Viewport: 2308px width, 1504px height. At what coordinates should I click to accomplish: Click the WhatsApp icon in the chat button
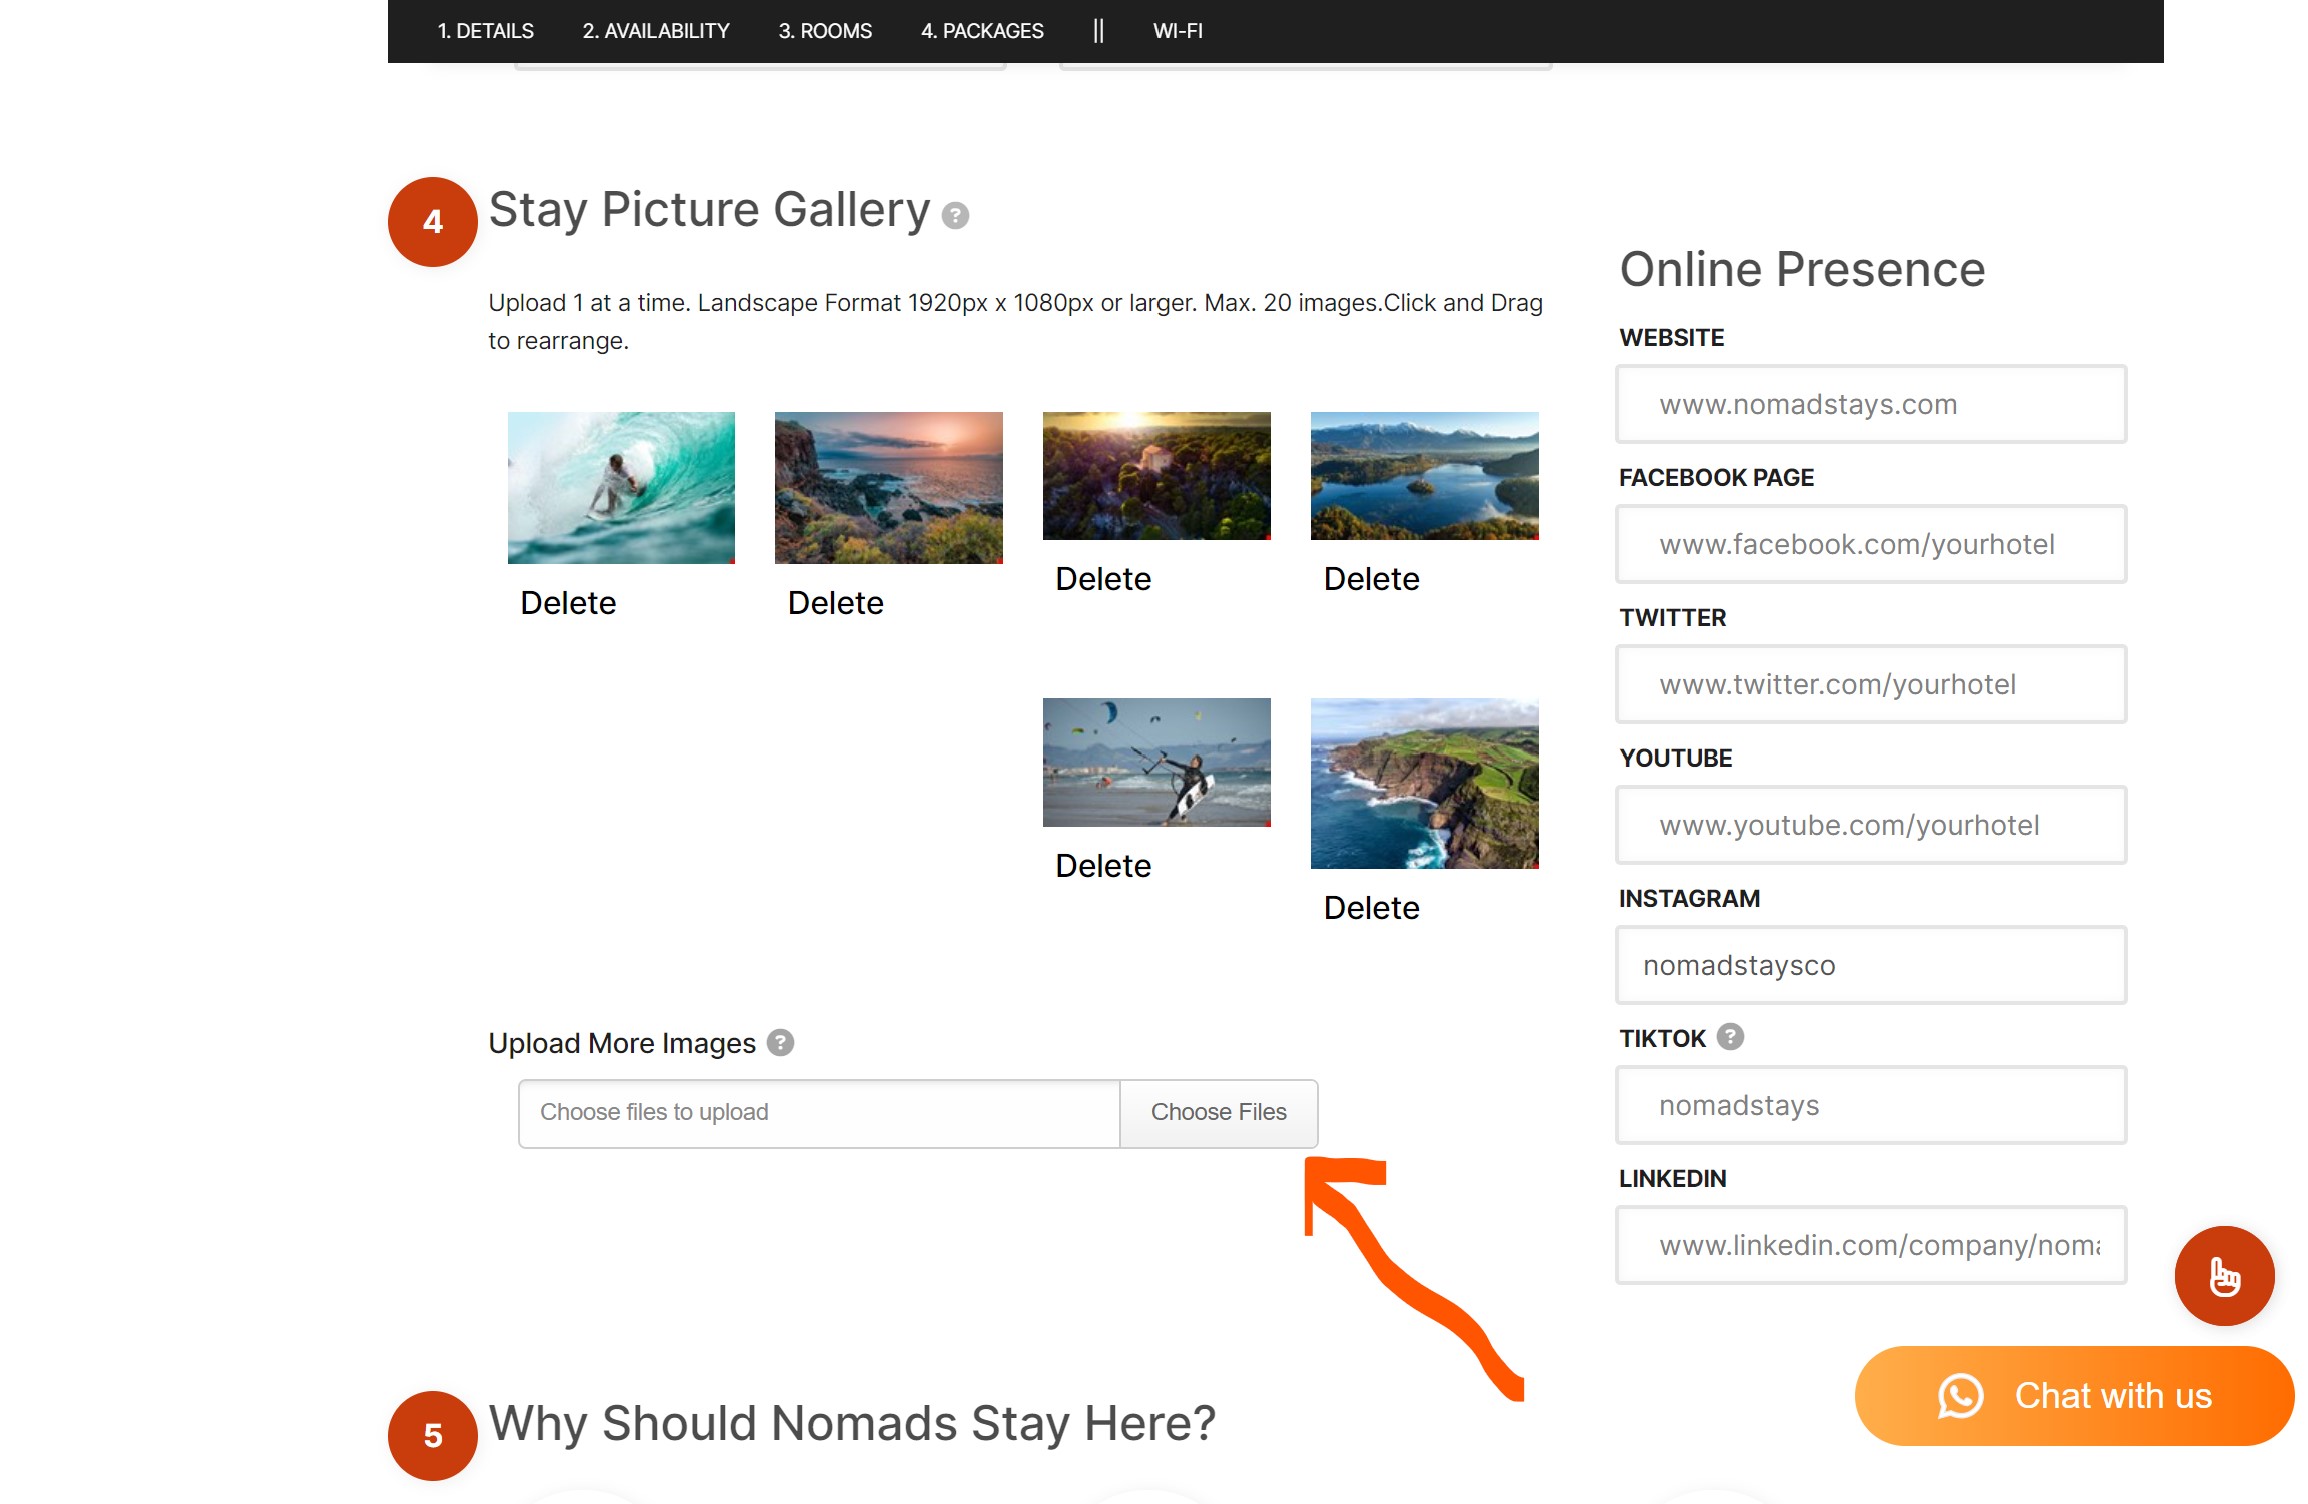point(1960,1396)
